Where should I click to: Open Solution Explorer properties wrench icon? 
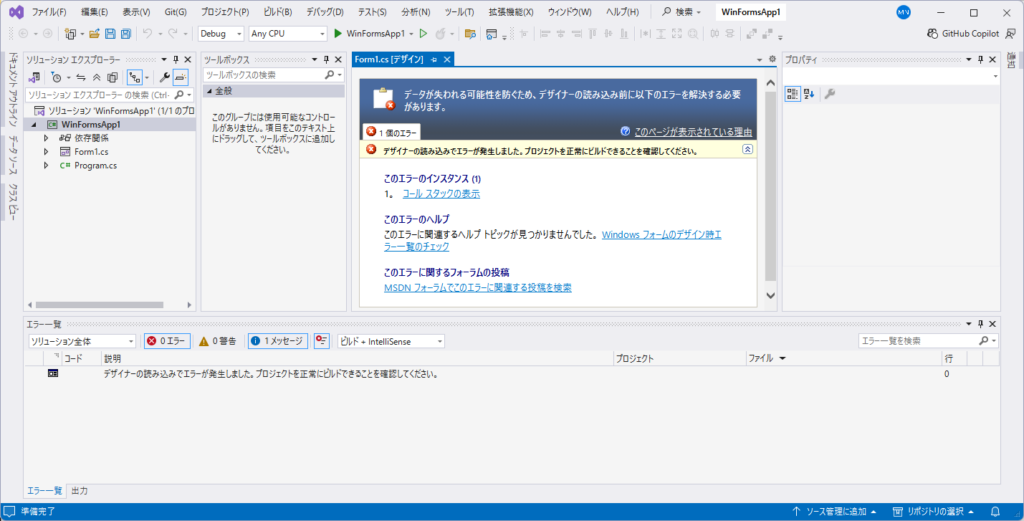(164, 77)
